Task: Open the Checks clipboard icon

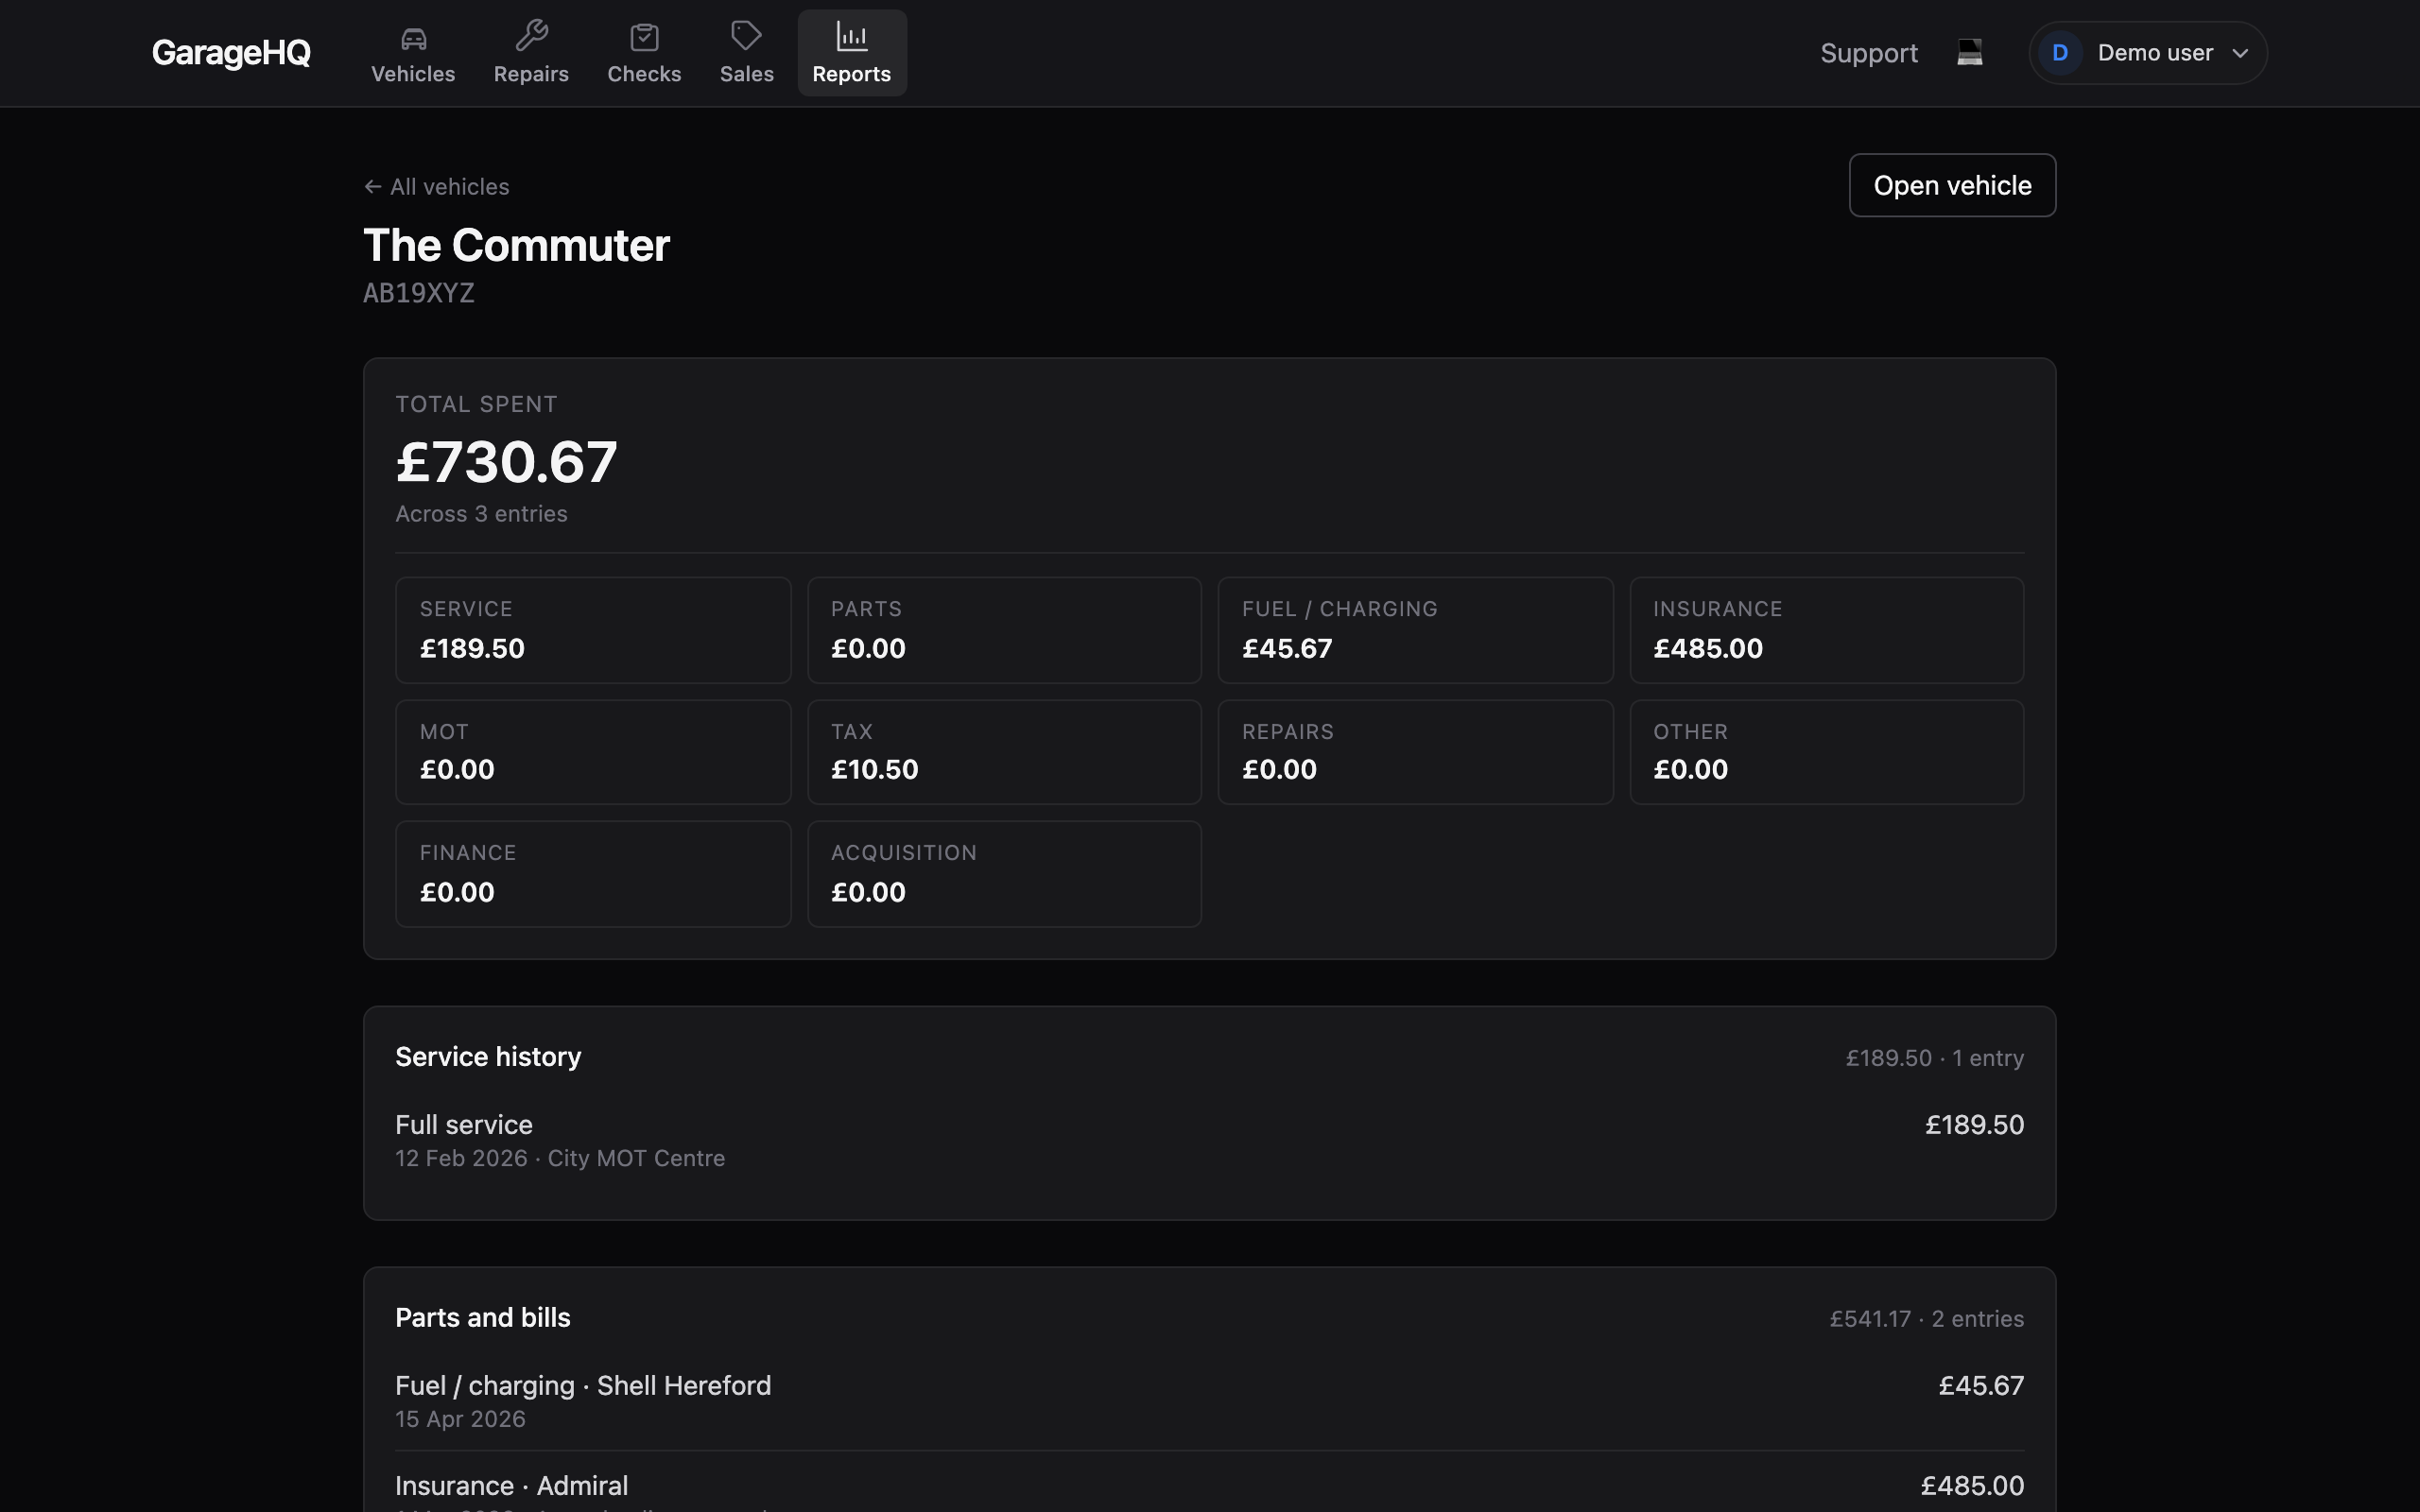Action: coord(644,37)
